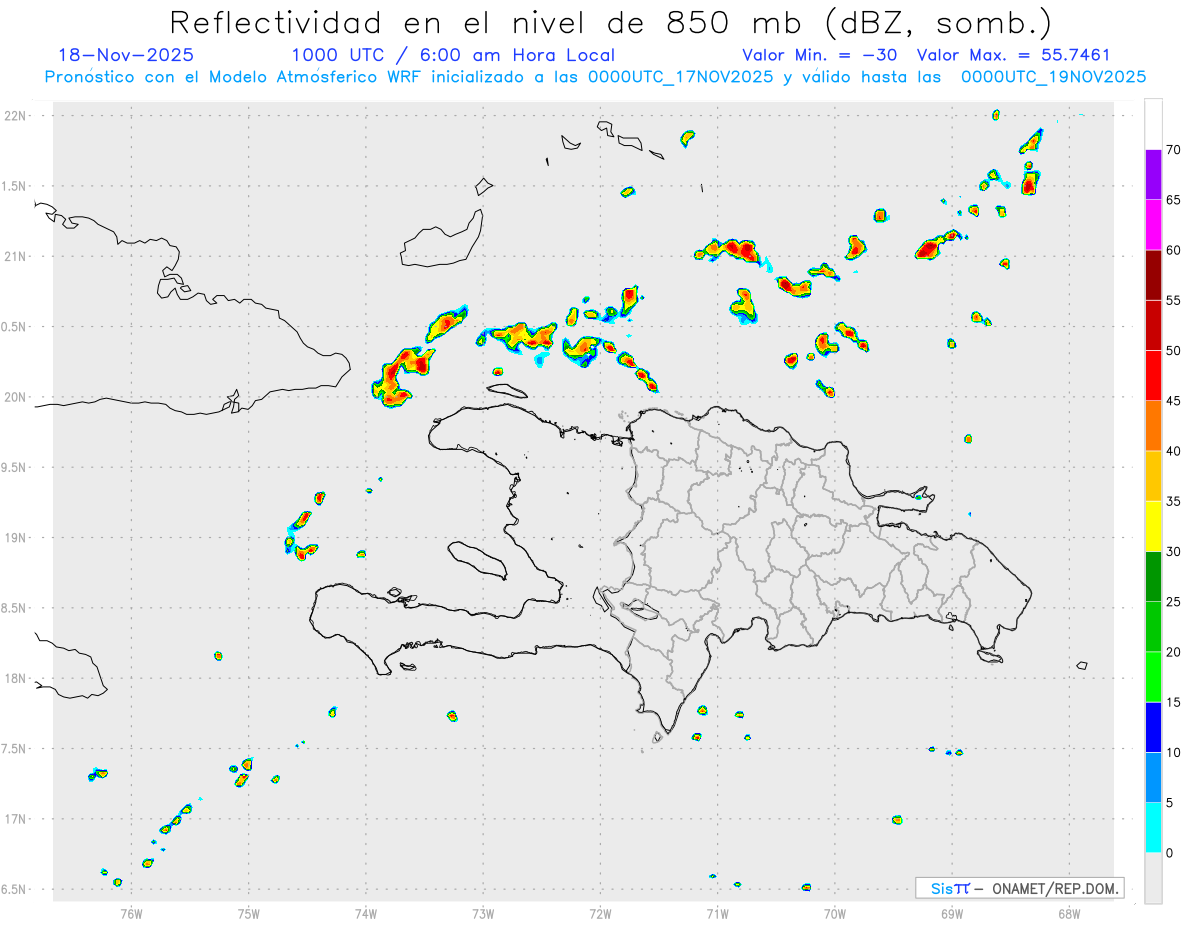Click the light blue 5-10 dBZ band

pos(1153,777)
